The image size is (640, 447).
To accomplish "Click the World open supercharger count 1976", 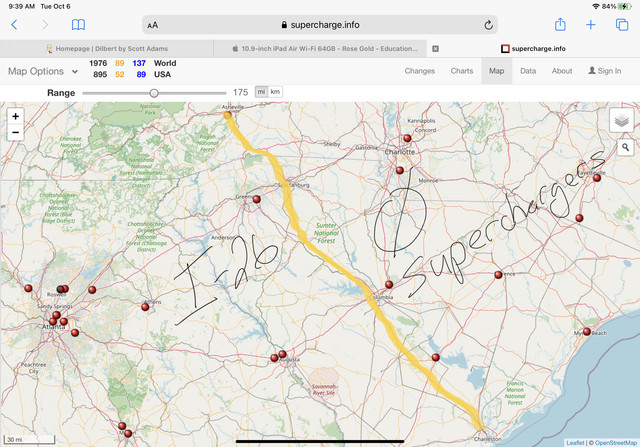I will pyautogui.click(x=98, y=63).
